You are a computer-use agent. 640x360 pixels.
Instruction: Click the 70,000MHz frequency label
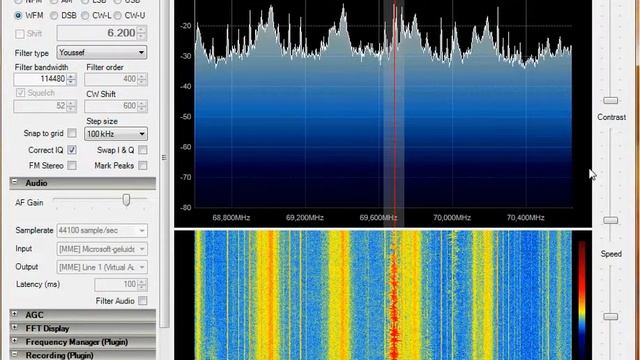pos(452,218)
